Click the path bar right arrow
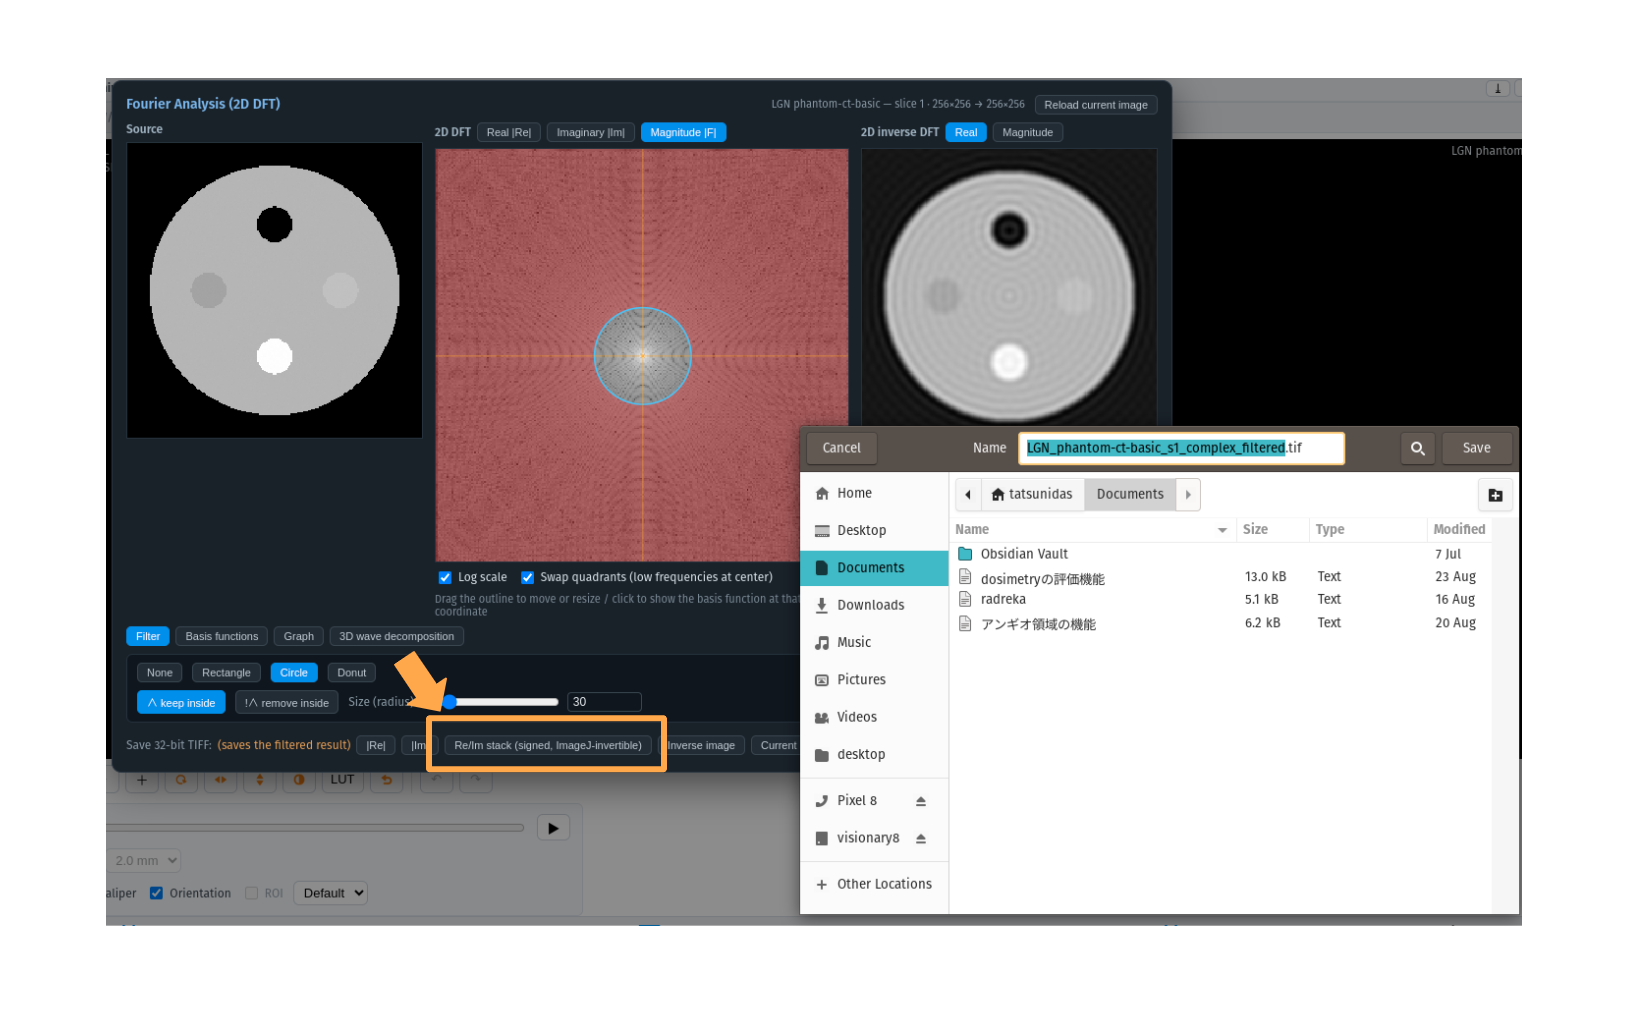 click(x=1187, y=494)
